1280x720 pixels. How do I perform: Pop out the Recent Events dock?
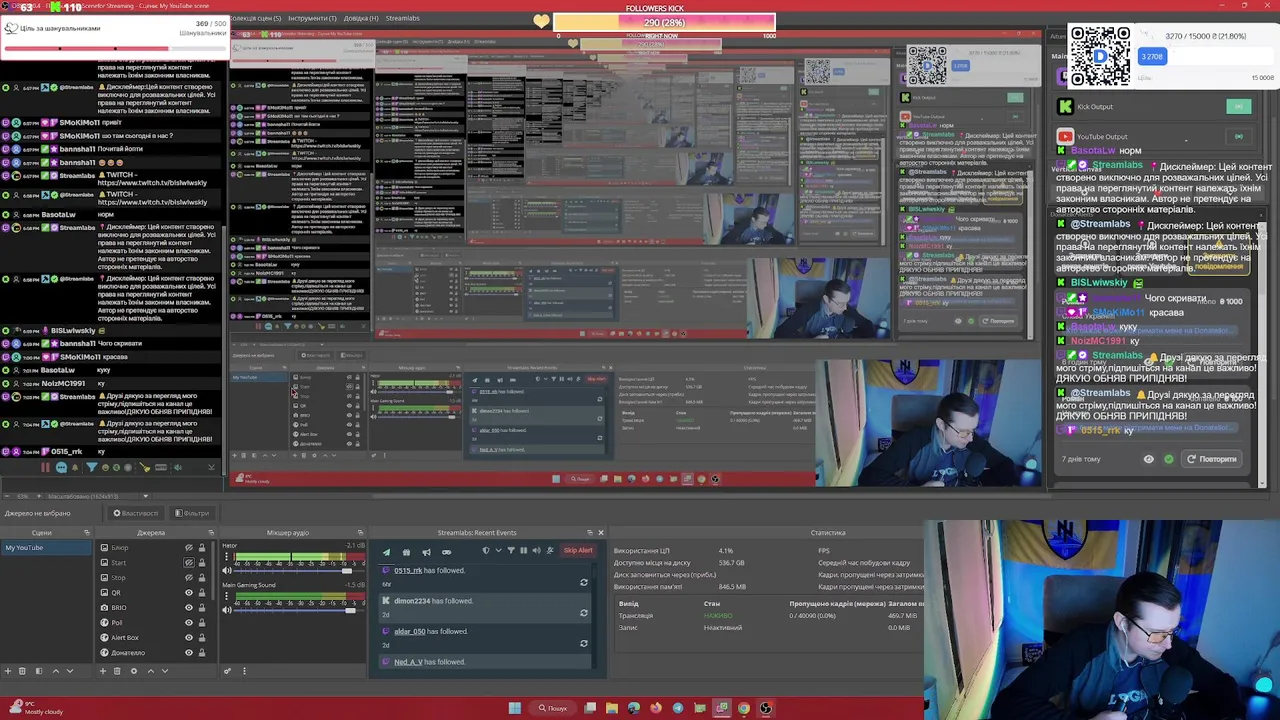pyautogui.click(x=590, y=533)
